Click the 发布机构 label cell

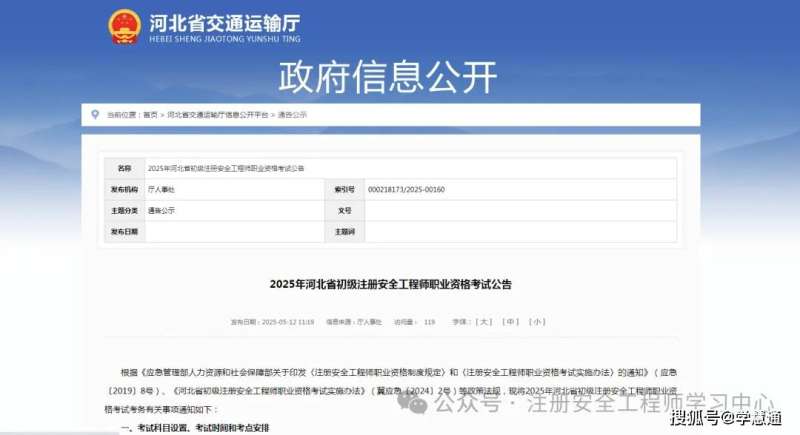pos(124,189)
